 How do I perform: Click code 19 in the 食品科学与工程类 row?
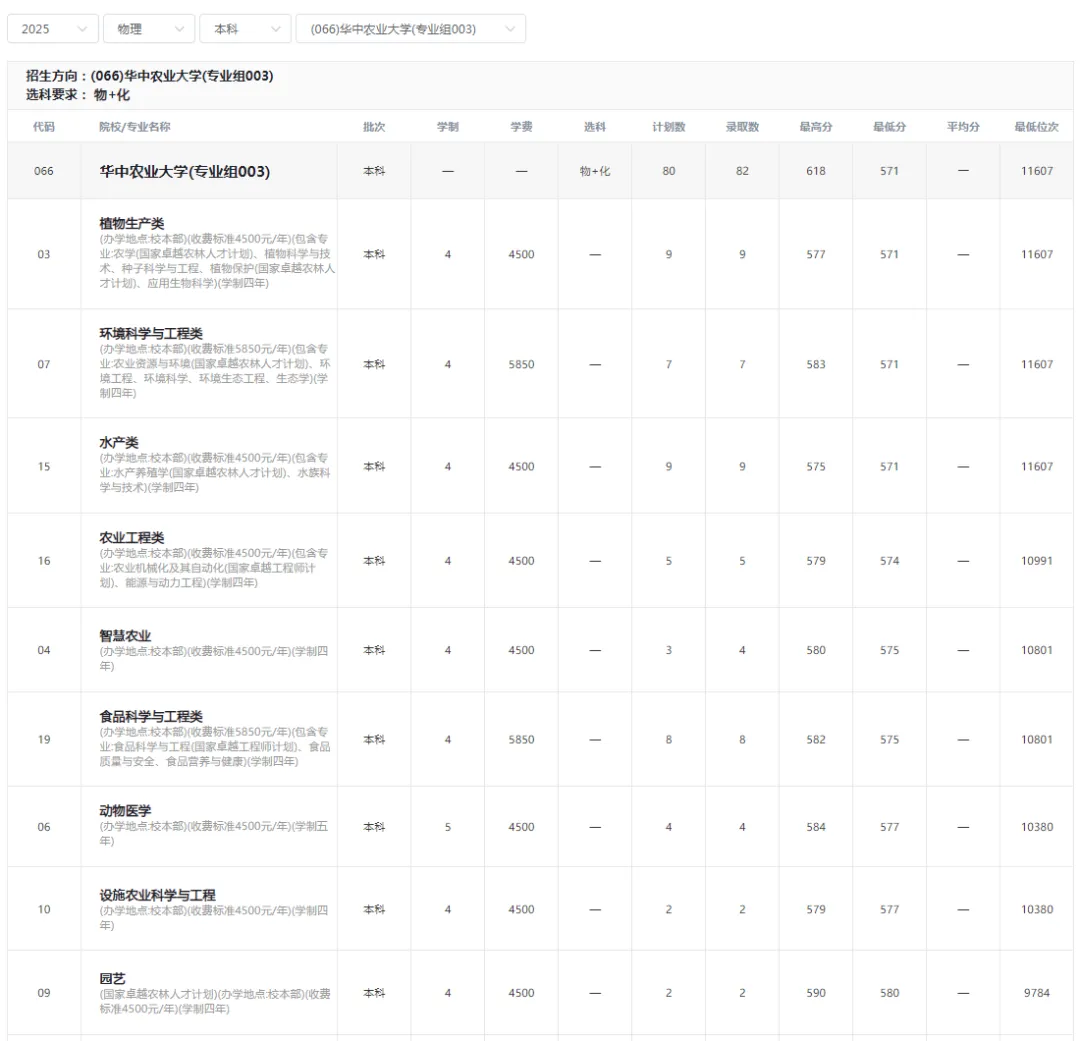click(x=44, y=739)
